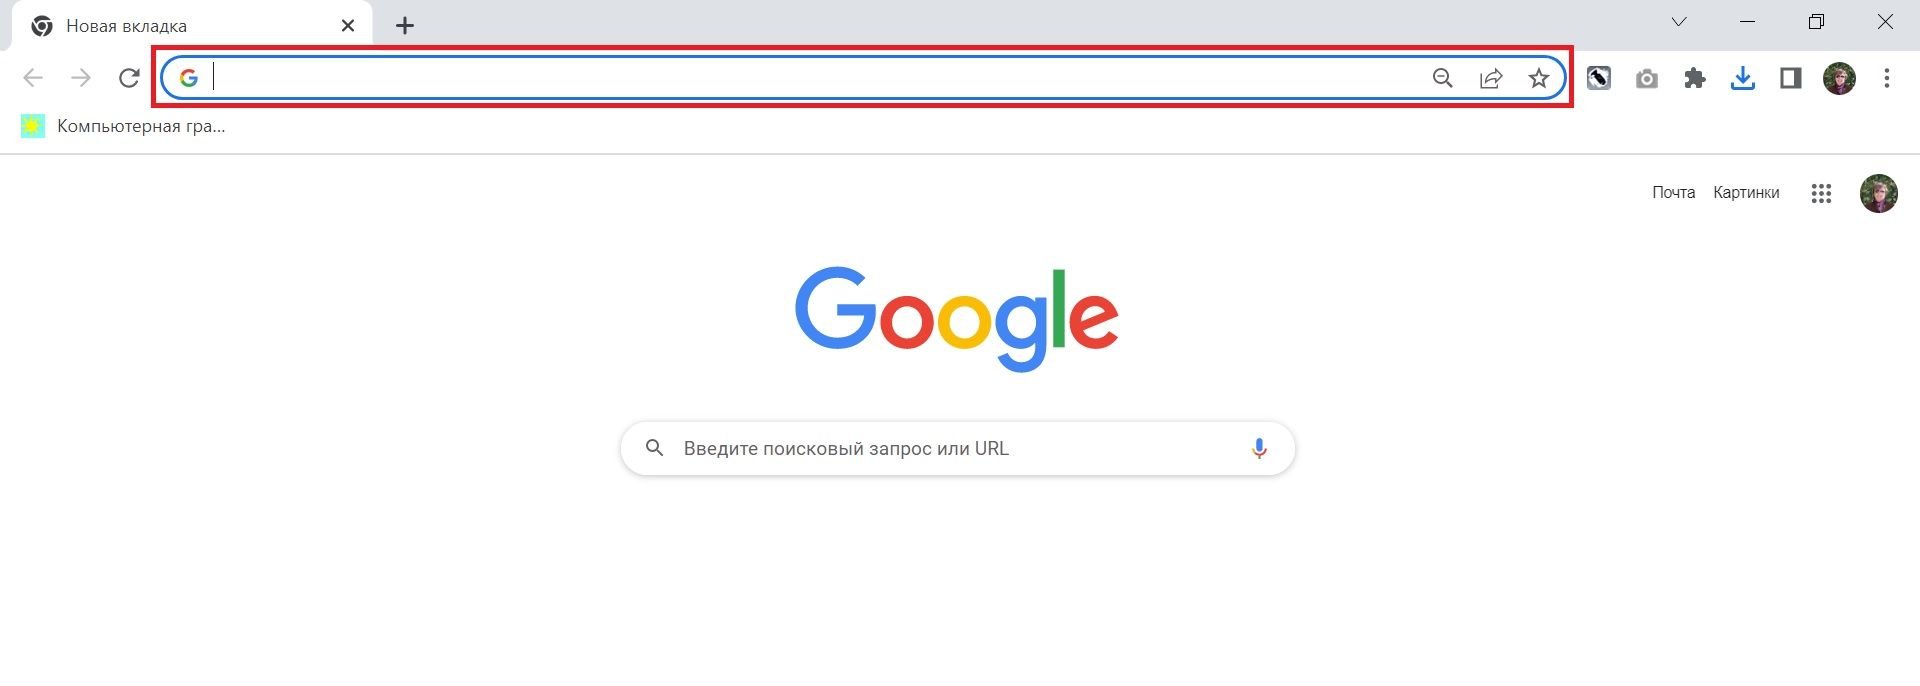
Task: Toggle the browser side panel
Action: pos(1791,78)
